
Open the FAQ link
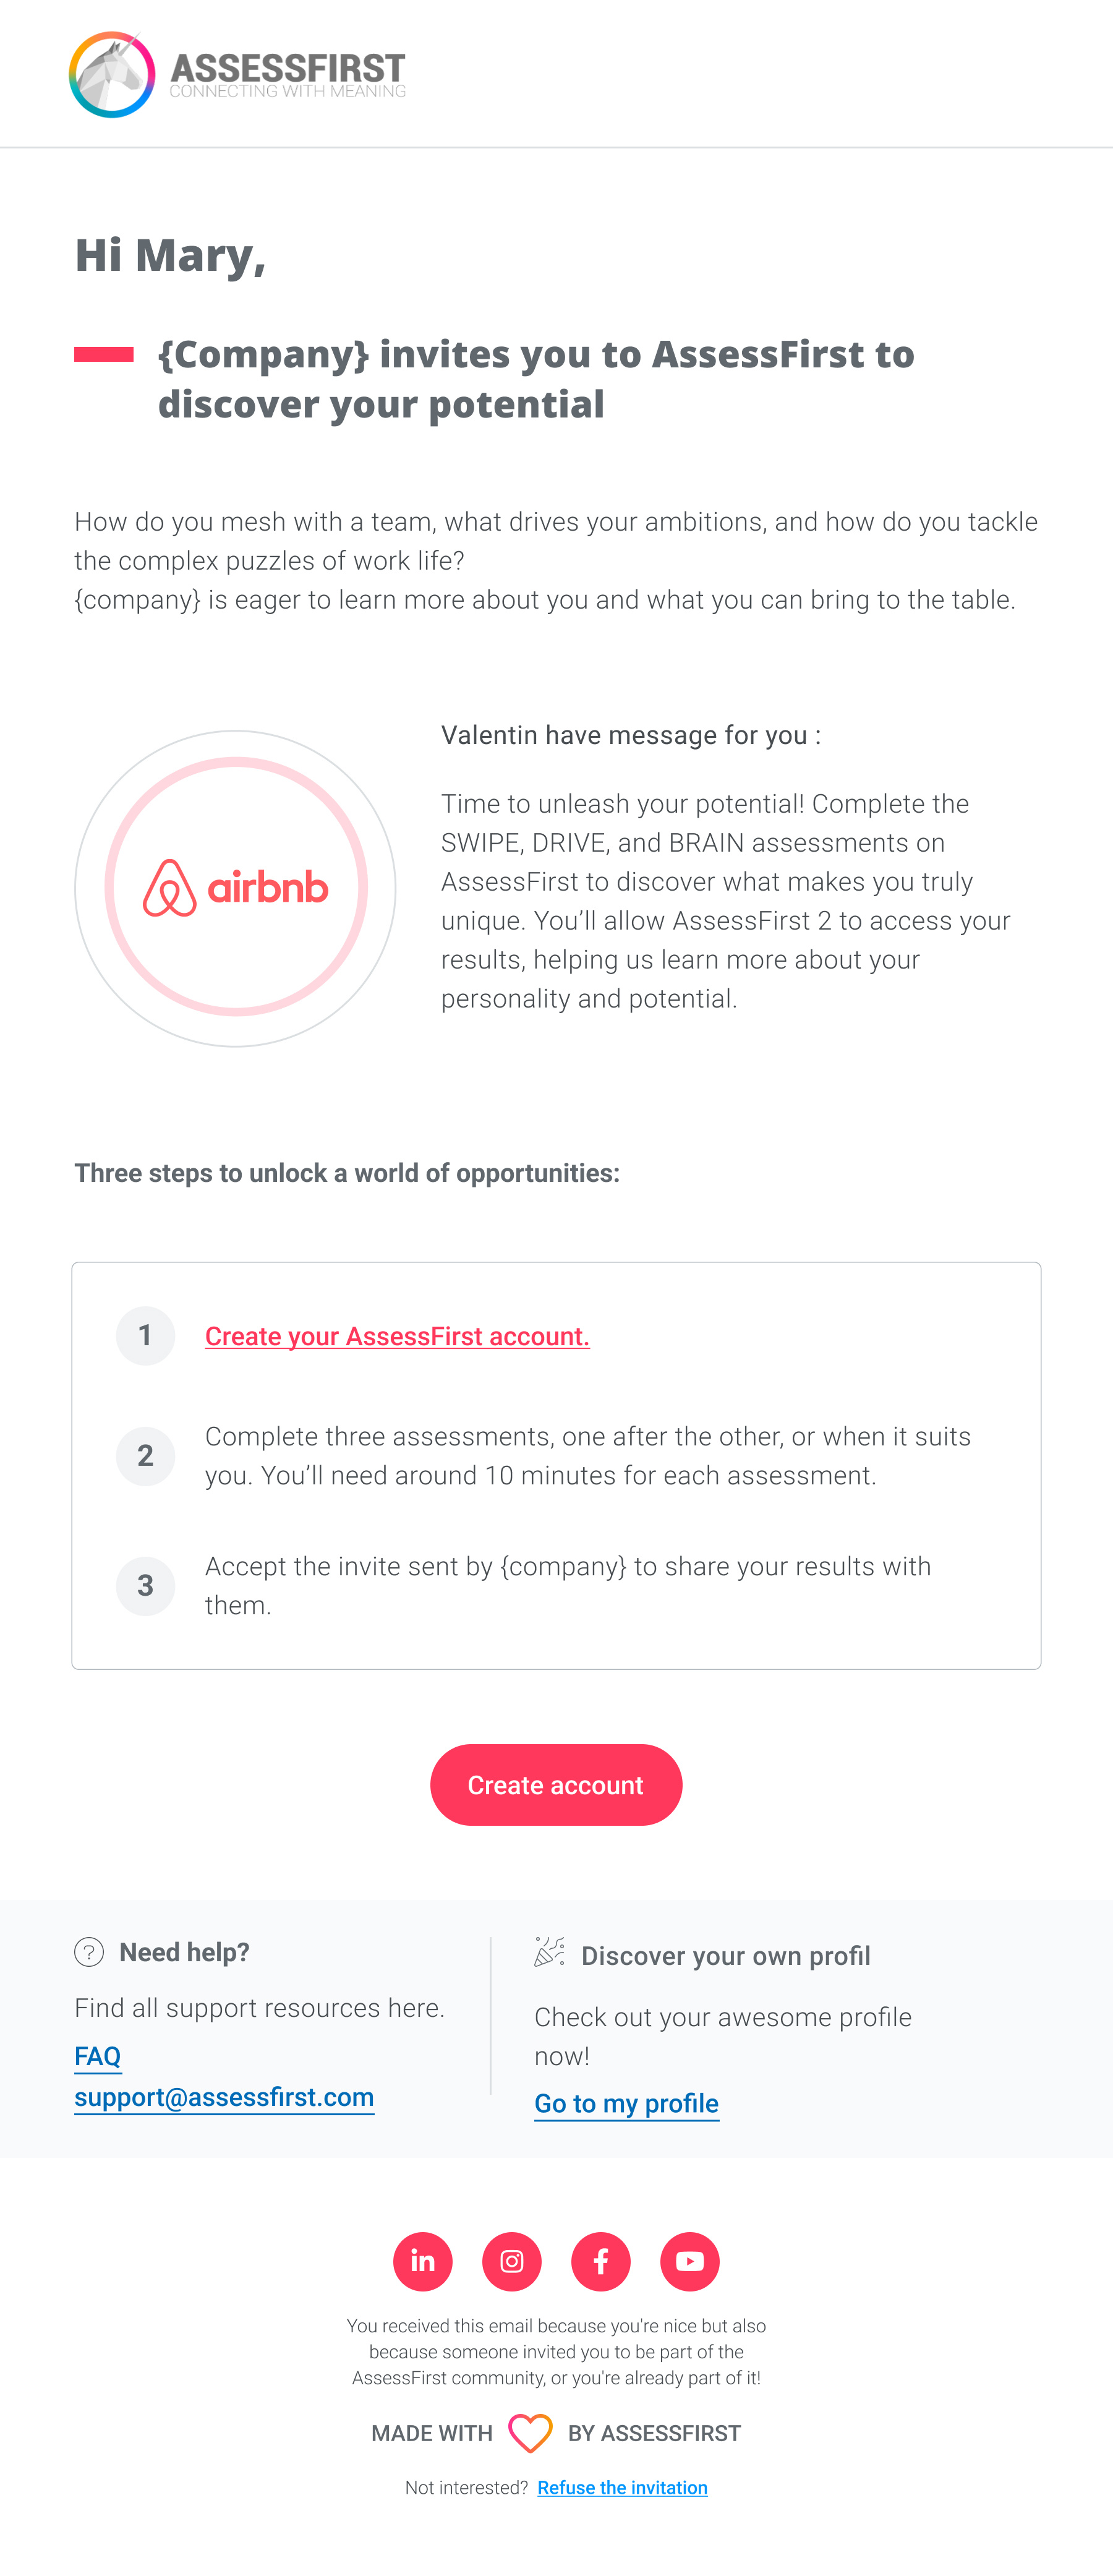pos(98,2056)
